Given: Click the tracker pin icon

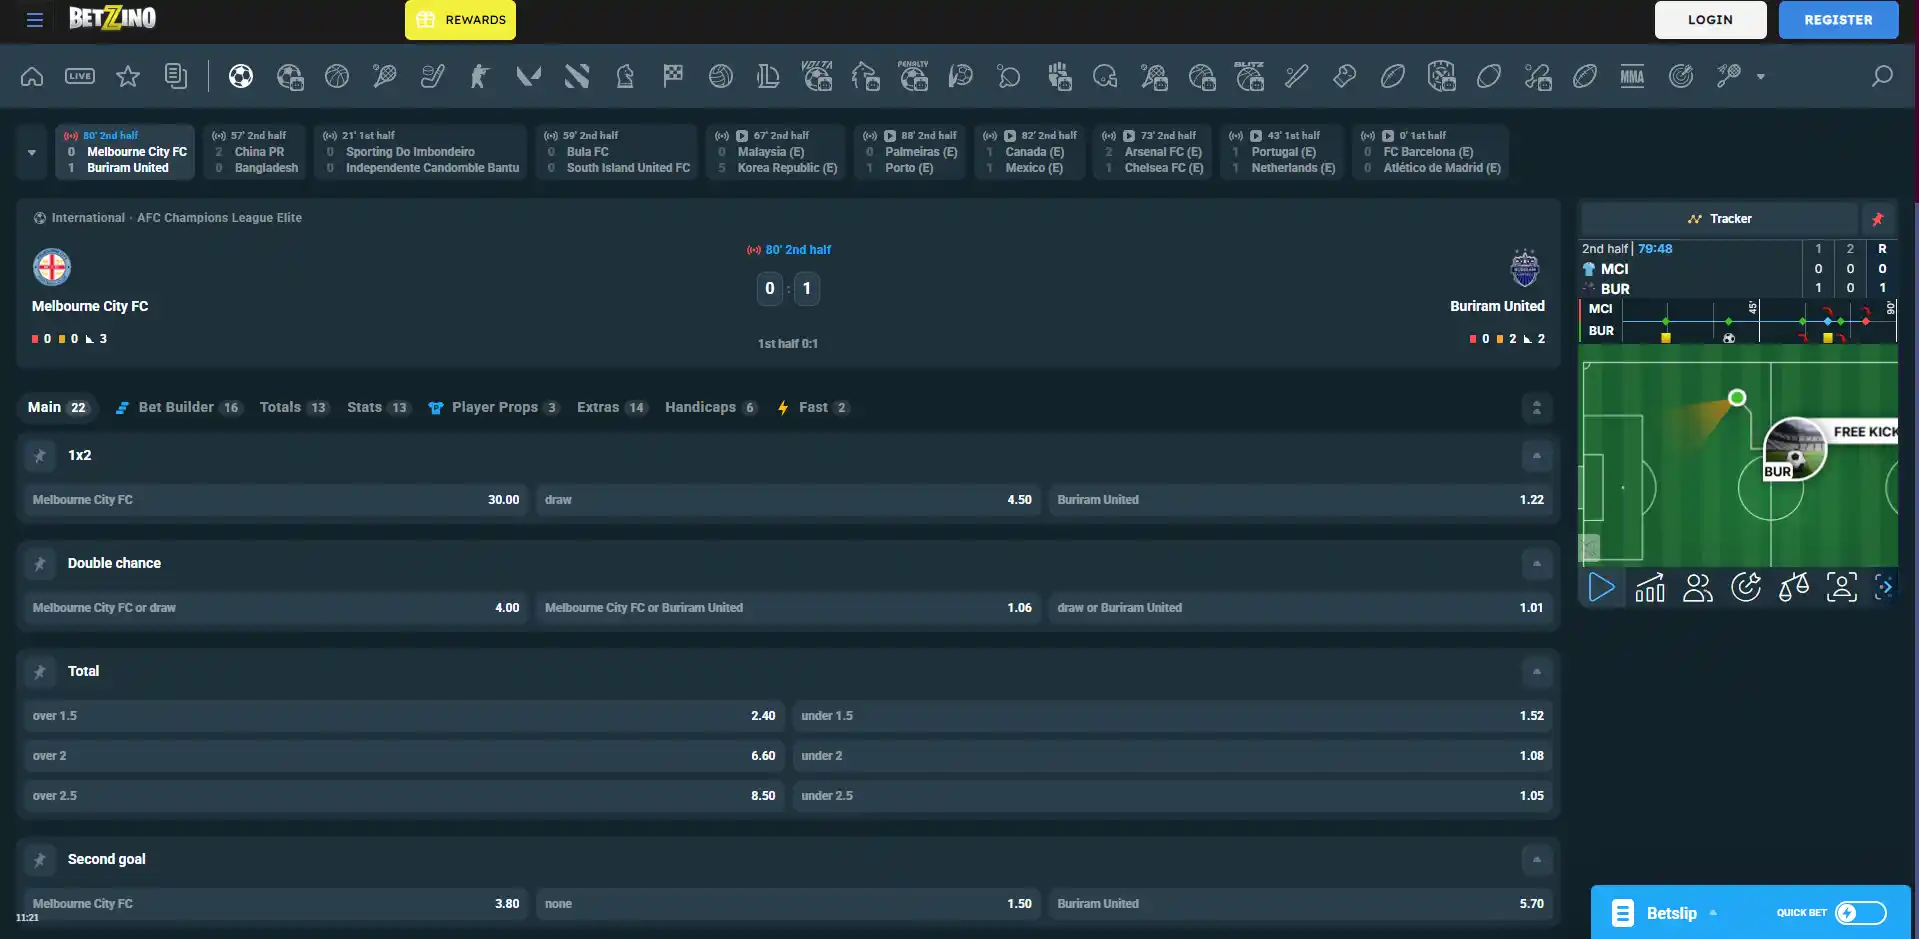Looking at the screenshot, I should click(1878, 219).
